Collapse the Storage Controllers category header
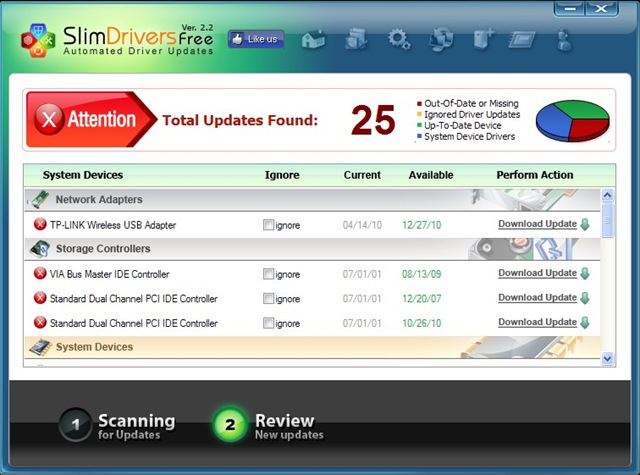640x475 pixels. pos(312,249)
